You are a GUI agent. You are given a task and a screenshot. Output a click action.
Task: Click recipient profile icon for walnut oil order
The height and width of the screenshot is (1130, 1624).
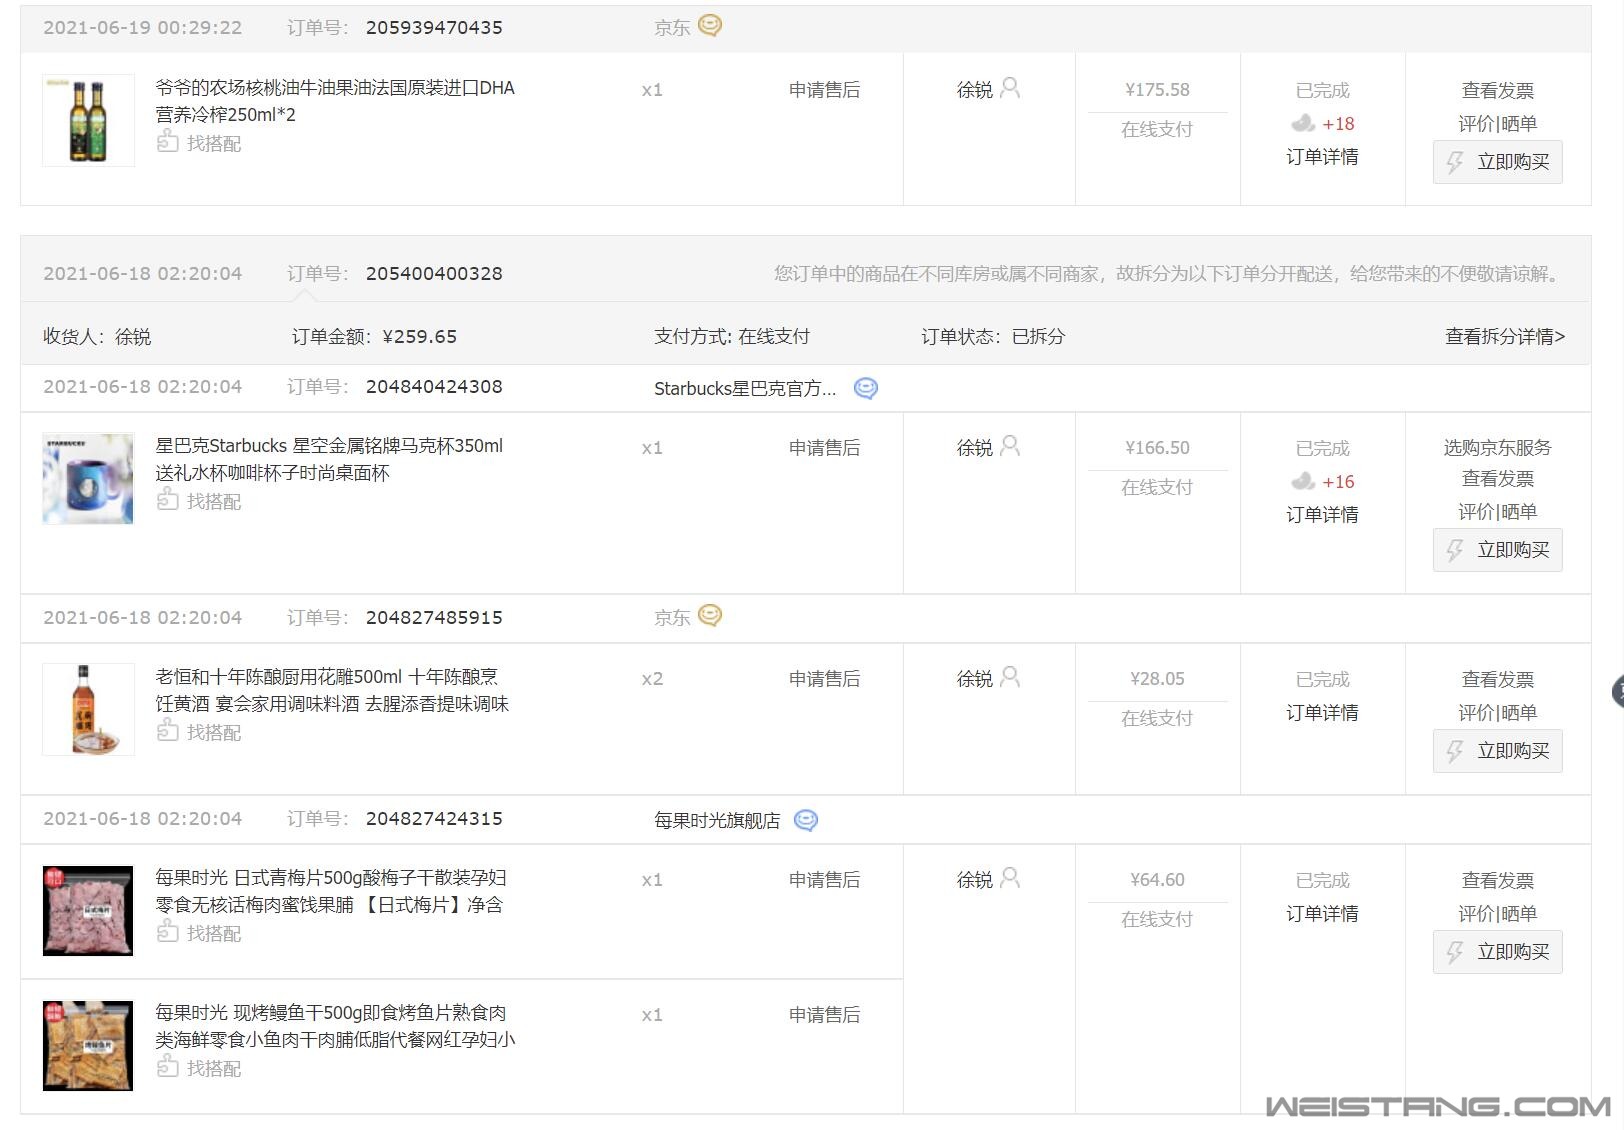point(1010,88)
